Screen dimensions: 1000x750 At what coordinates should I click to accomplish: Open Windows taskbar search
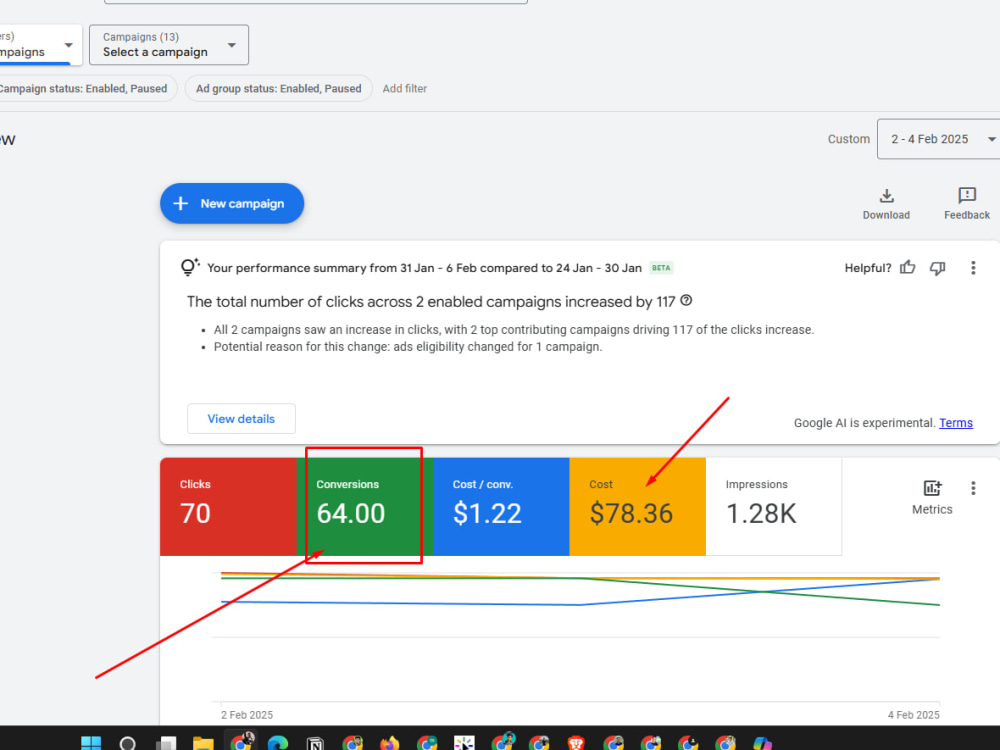point(128,743)
